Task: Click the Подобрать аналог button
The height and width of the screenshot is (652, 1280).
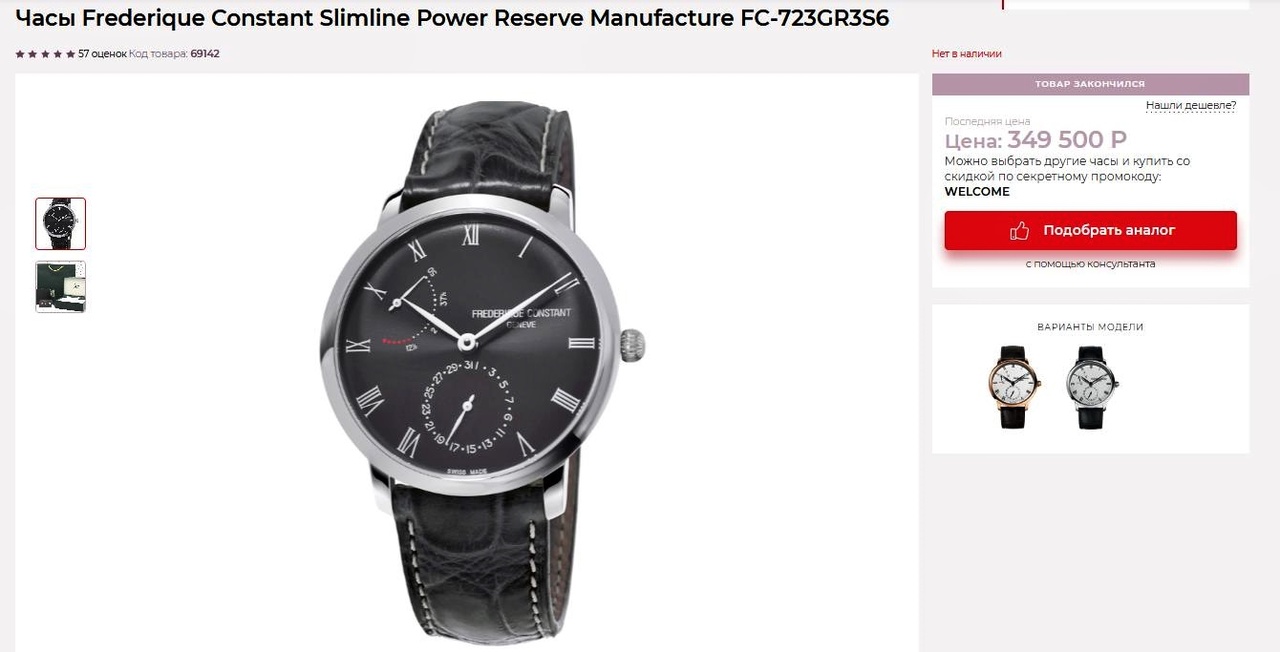Action: (1090, 231)
